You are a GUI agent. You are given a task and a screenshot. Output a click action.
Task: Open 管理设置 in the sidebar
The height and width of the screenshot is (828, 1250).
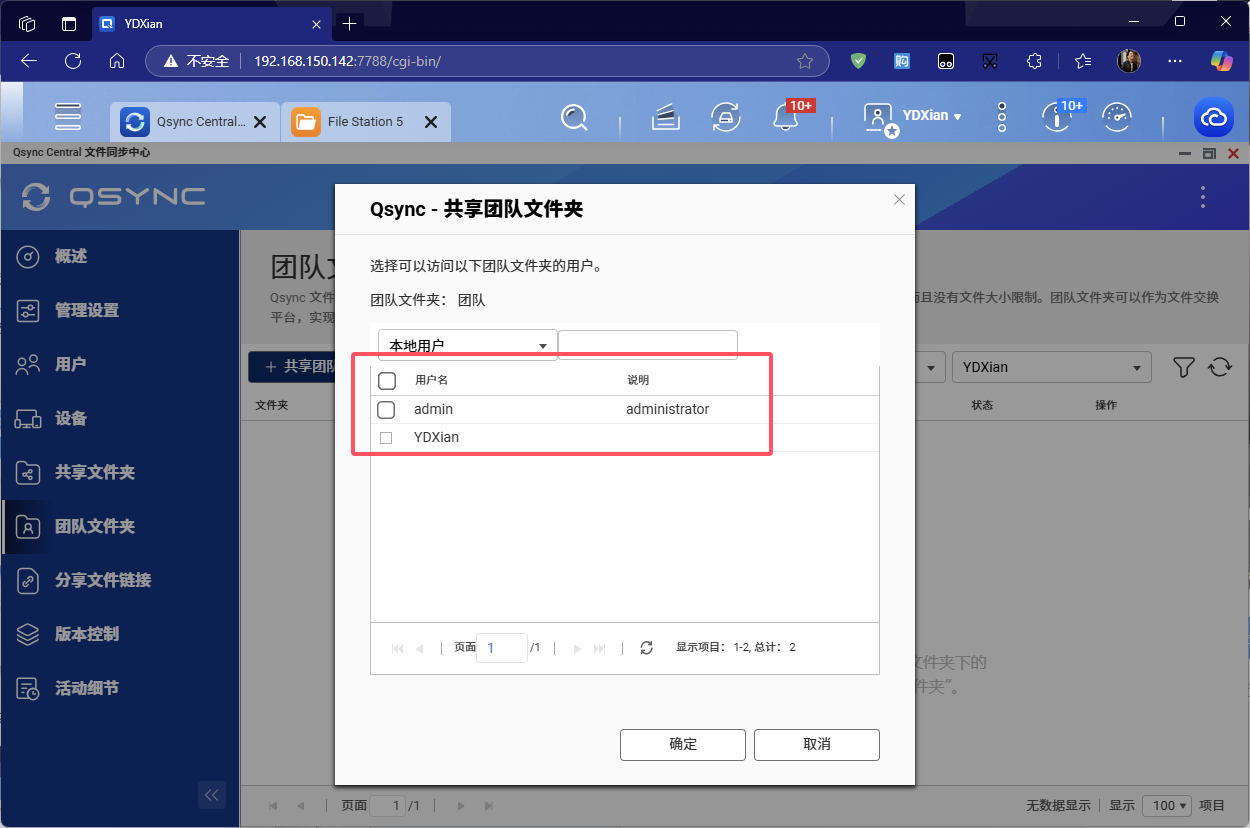point(120,311)
